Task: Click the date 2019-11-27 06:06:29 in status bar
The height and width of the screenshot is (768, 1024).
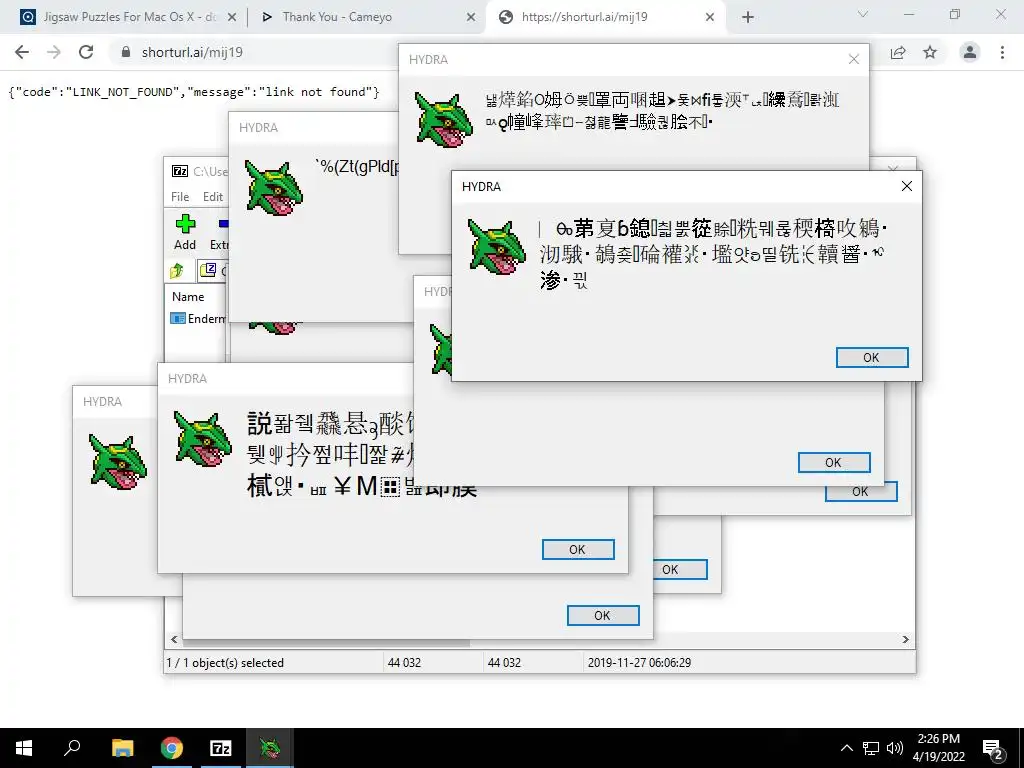Action: coord(639,663)
